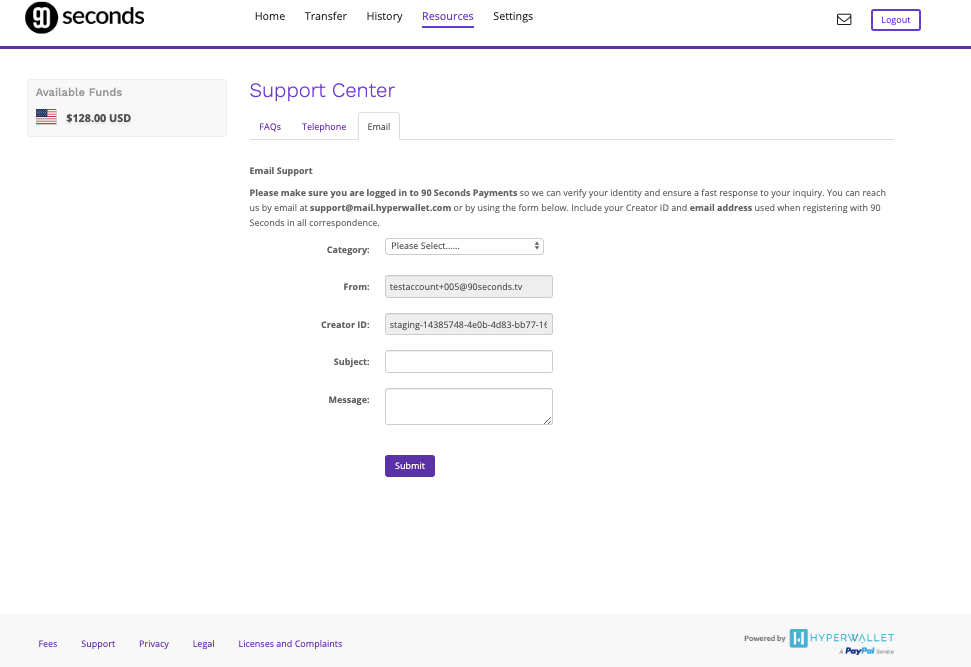Viewport: 971px width, 667px height.
Task: Expand the Category dropdown
Action: click(464, 246)
